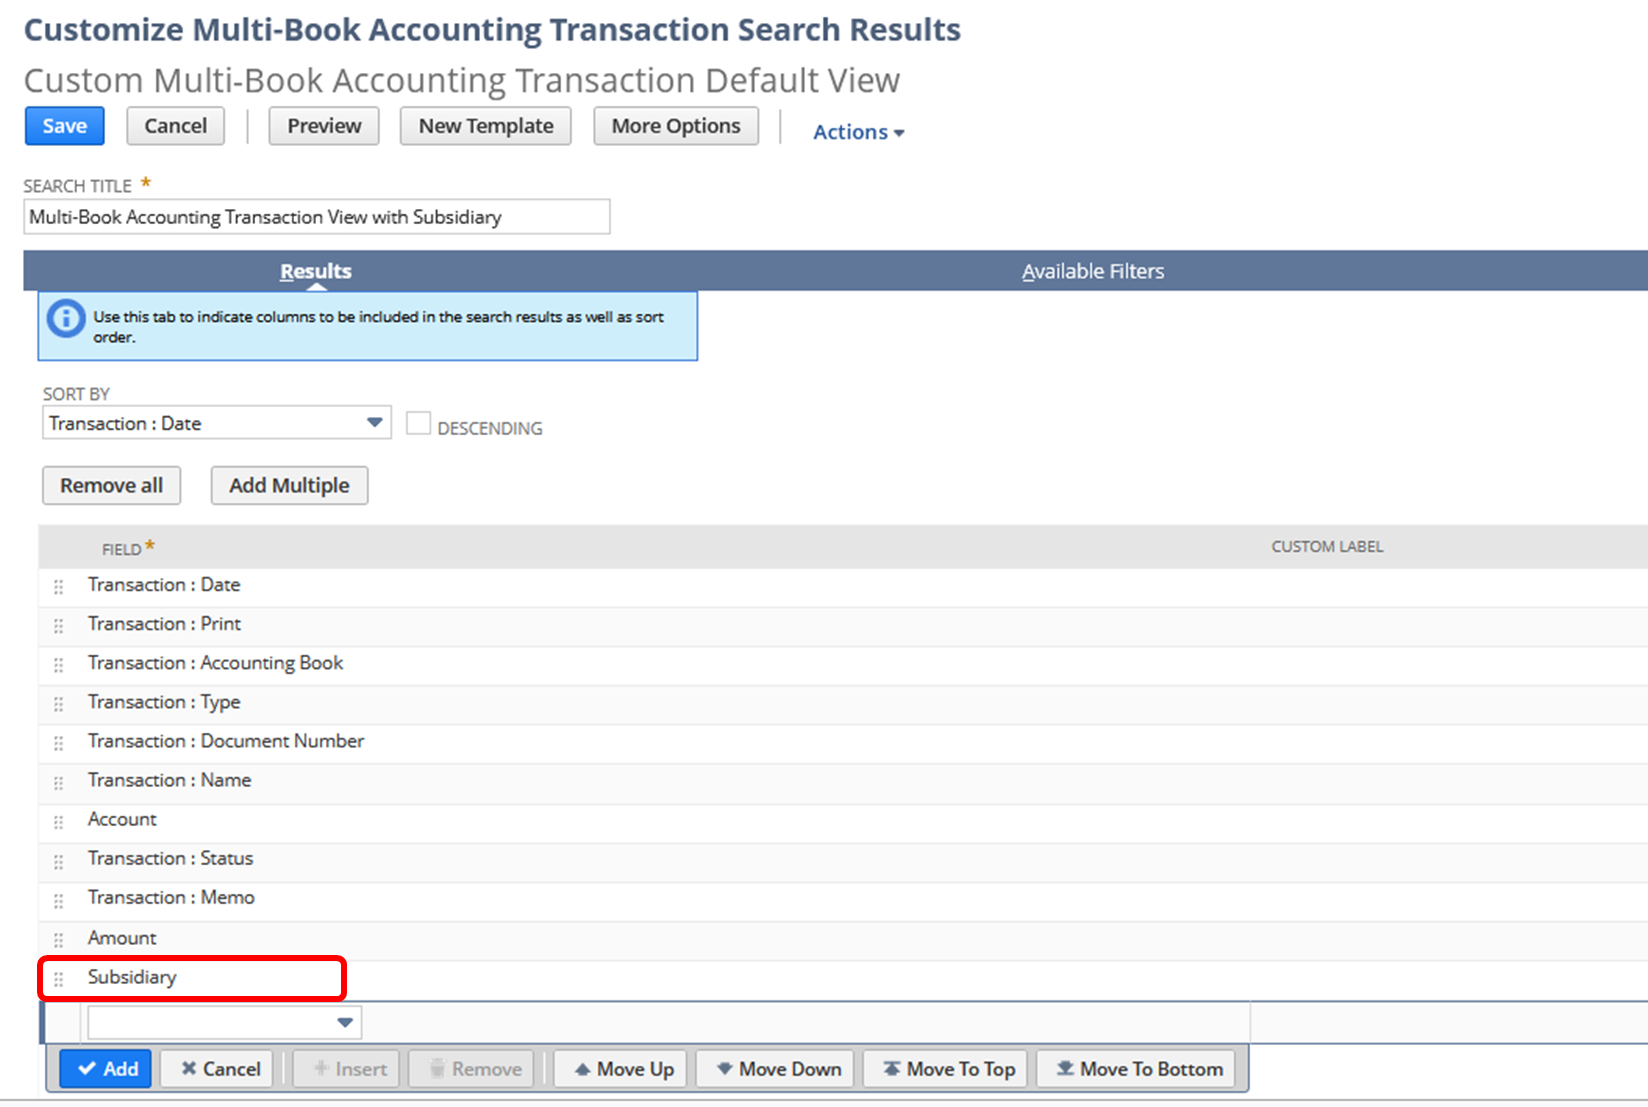This screenshot has height=1107, width=1648.
Task: Click drag handle beside Subsidiary row
Action: pyautogui.click(x=58, y=979)
